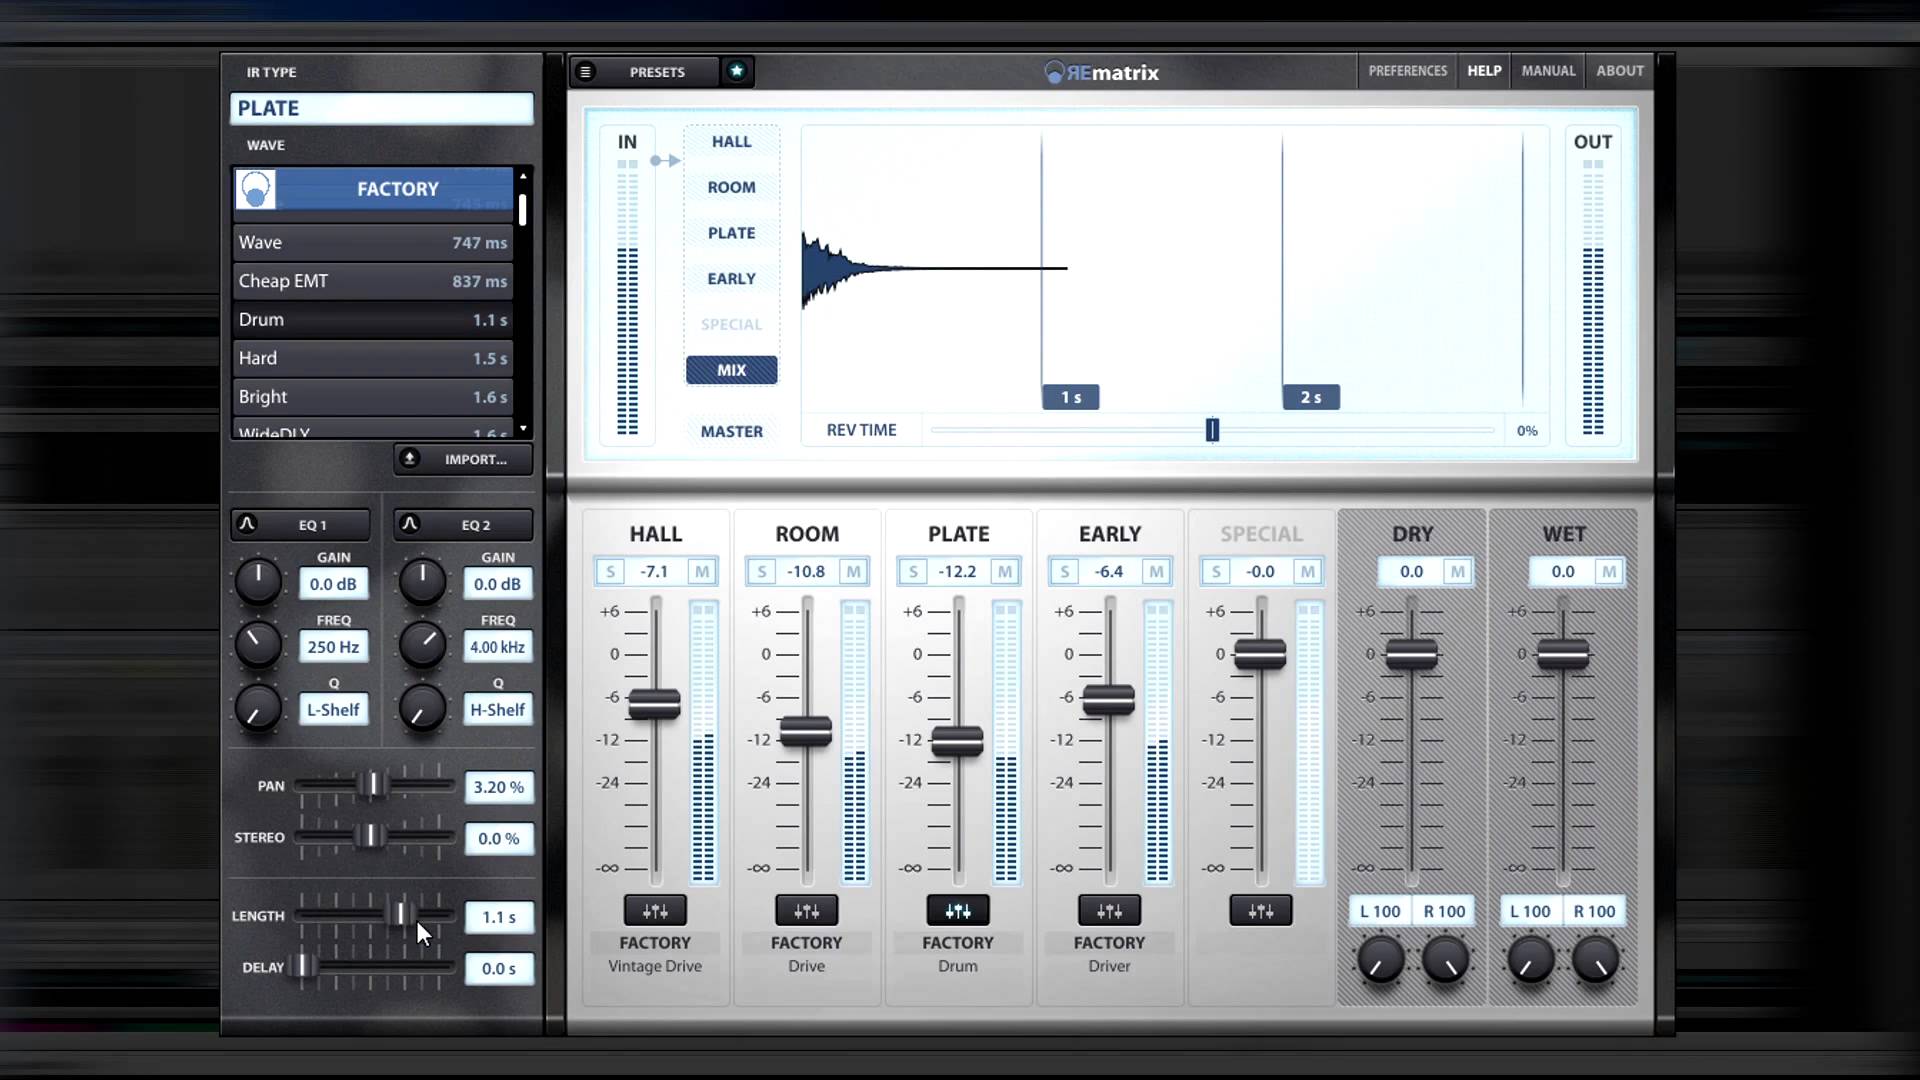Switch to the MASTER view tab

click(731, 431)
